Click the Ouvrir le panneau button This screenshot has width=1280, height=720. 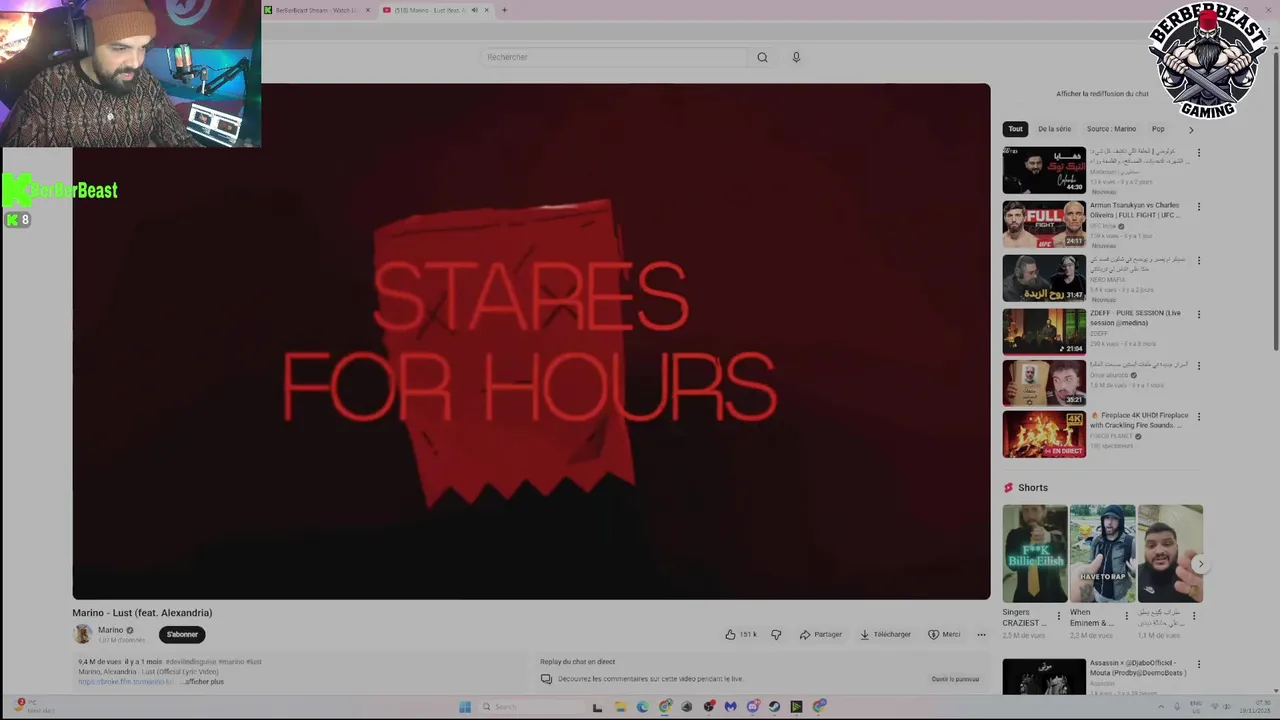tap(955, 679)
